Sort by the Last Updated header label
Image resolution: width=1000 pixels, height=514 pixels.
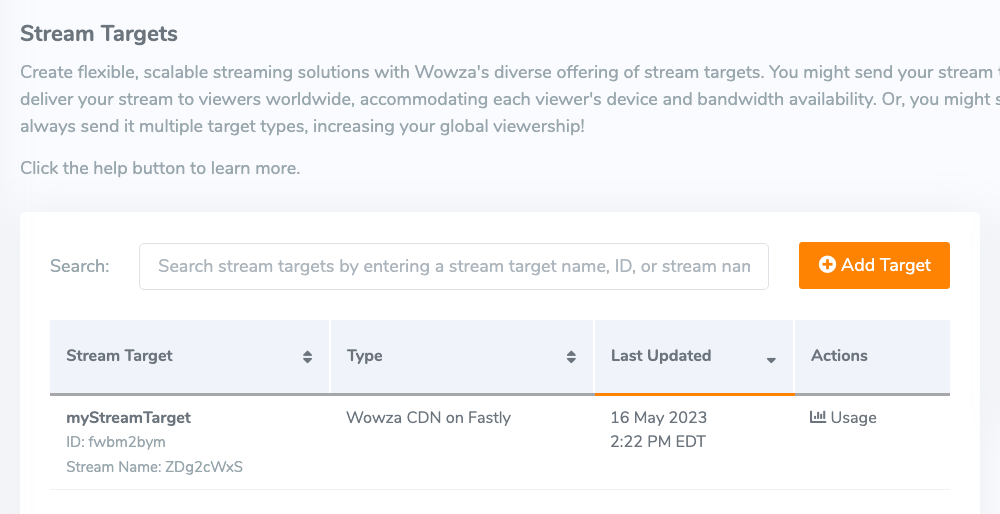click(x=661, y=356)
